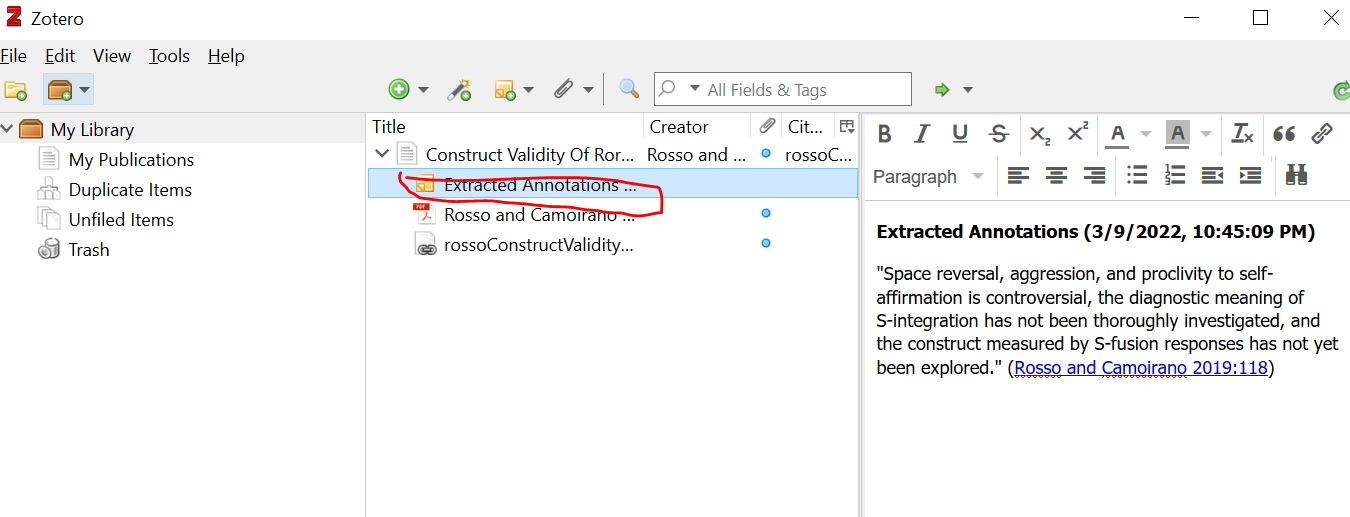Sort by the attachment paperclip column header
The height and width of the screenshot is (517, 1350).
pos(767,126)
